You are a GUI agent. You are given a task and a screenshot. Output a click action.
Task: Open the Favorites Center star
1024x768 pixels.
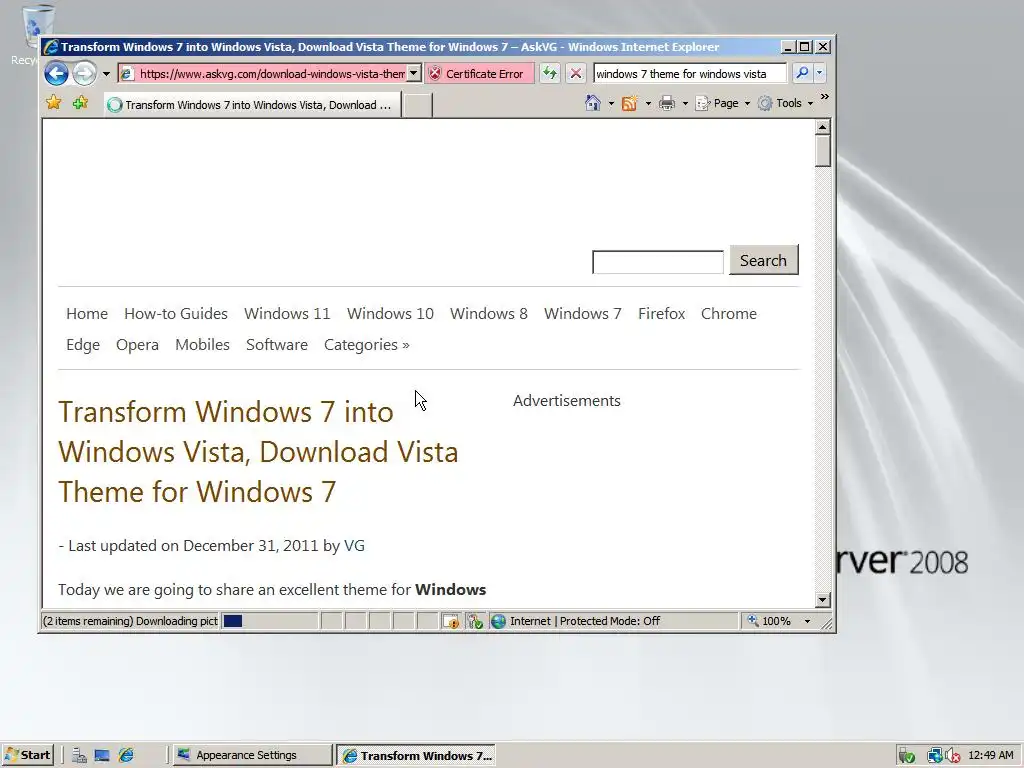(x=54, y=103)
